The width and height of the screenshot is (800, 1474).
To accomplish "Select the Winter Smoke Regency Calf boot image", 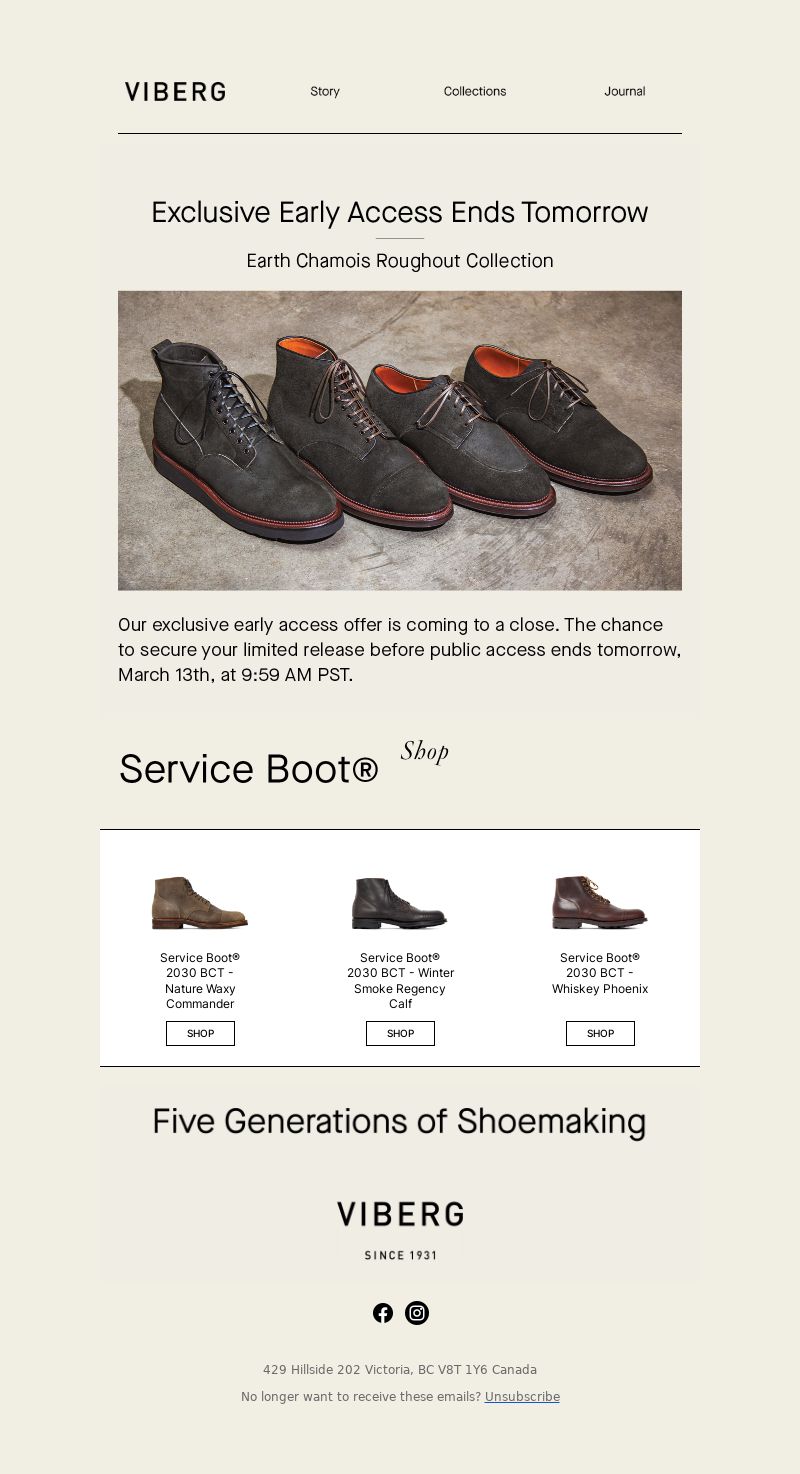I will (400, 902).
